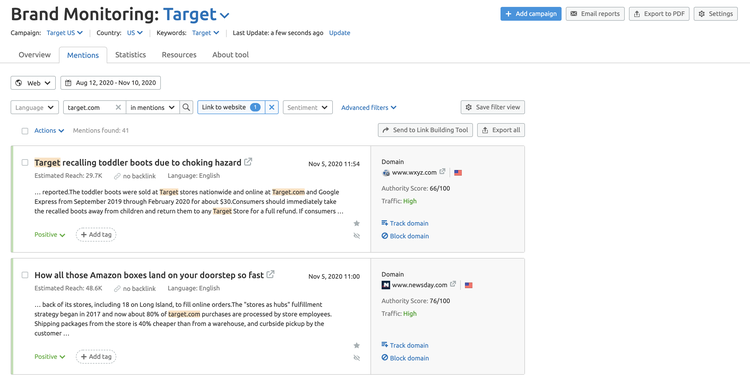
Task: Open www.newsday.com external link icon
Action: [453, 284]
